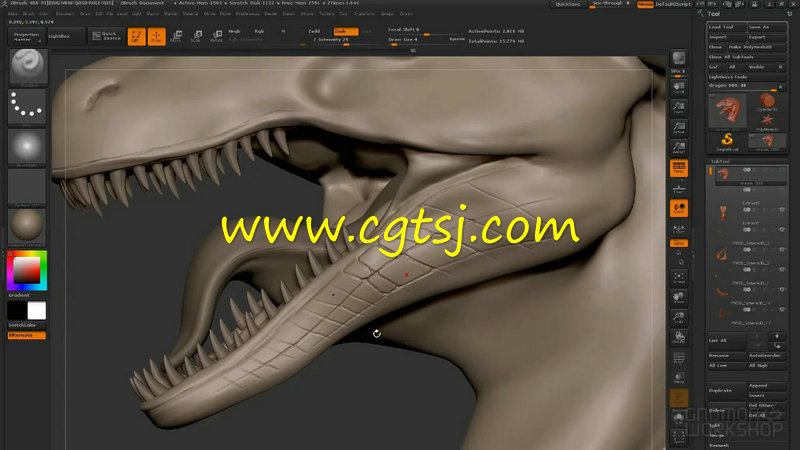Pick a color in the color picker
Image resolution: width=800 pixels, height=450 pixels.
pos(27,270)
